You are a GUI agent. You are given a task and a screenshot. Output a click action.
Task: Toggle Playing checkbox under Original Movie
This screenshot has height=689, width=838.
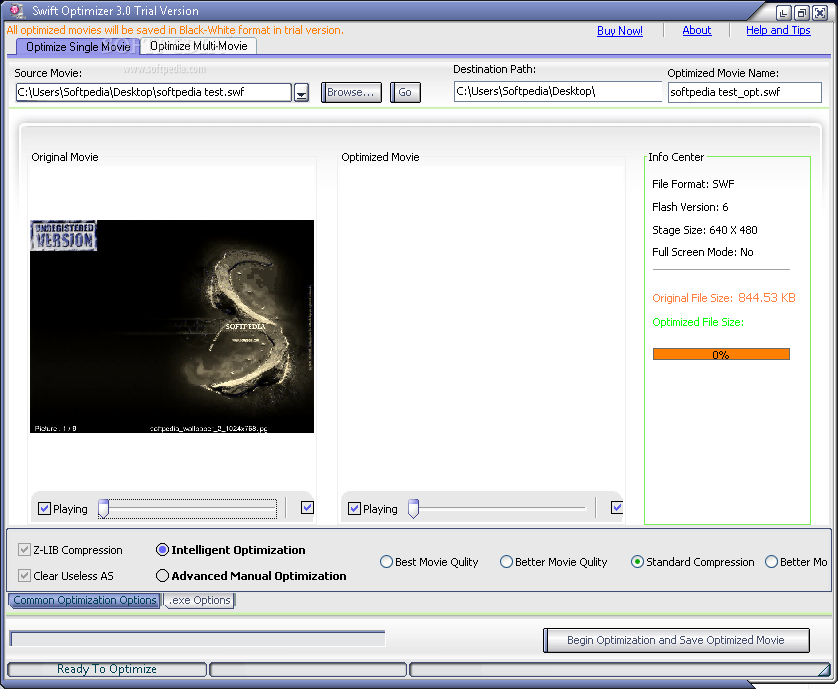(x=44, y=508)
